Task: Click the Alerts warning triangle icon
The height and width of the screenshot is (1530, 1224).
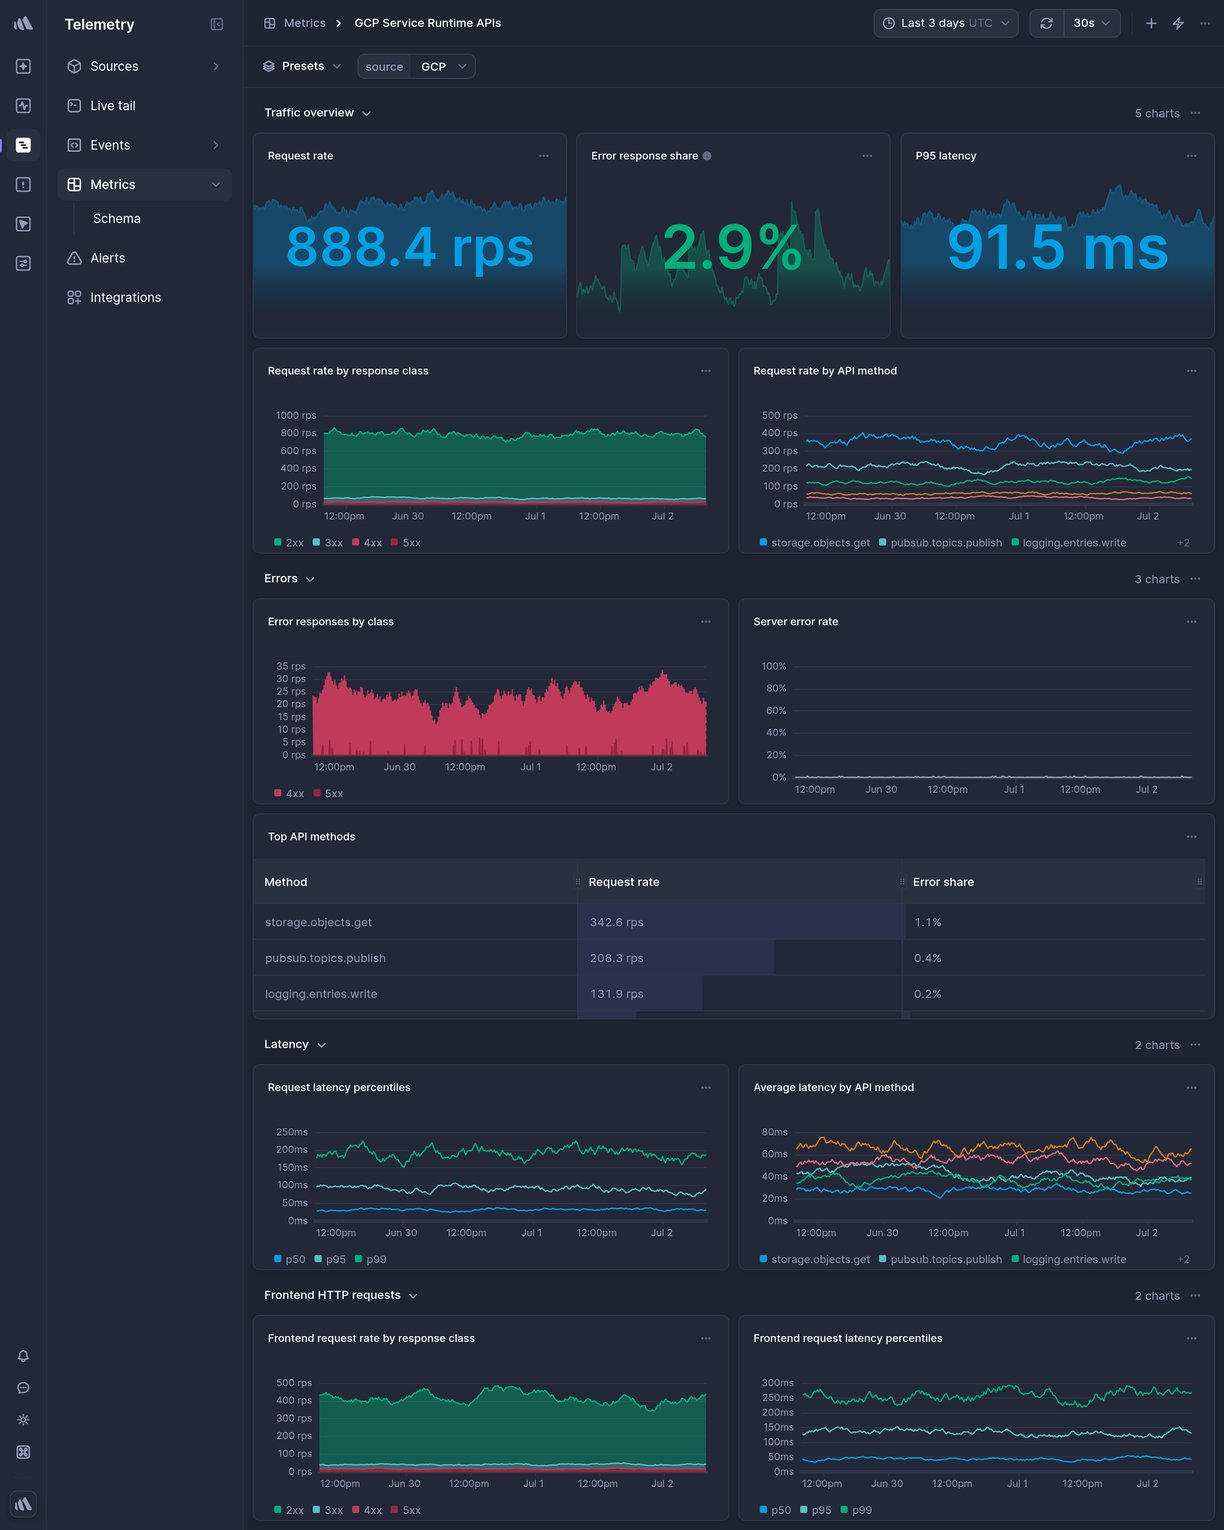Action: coord(74,258)
